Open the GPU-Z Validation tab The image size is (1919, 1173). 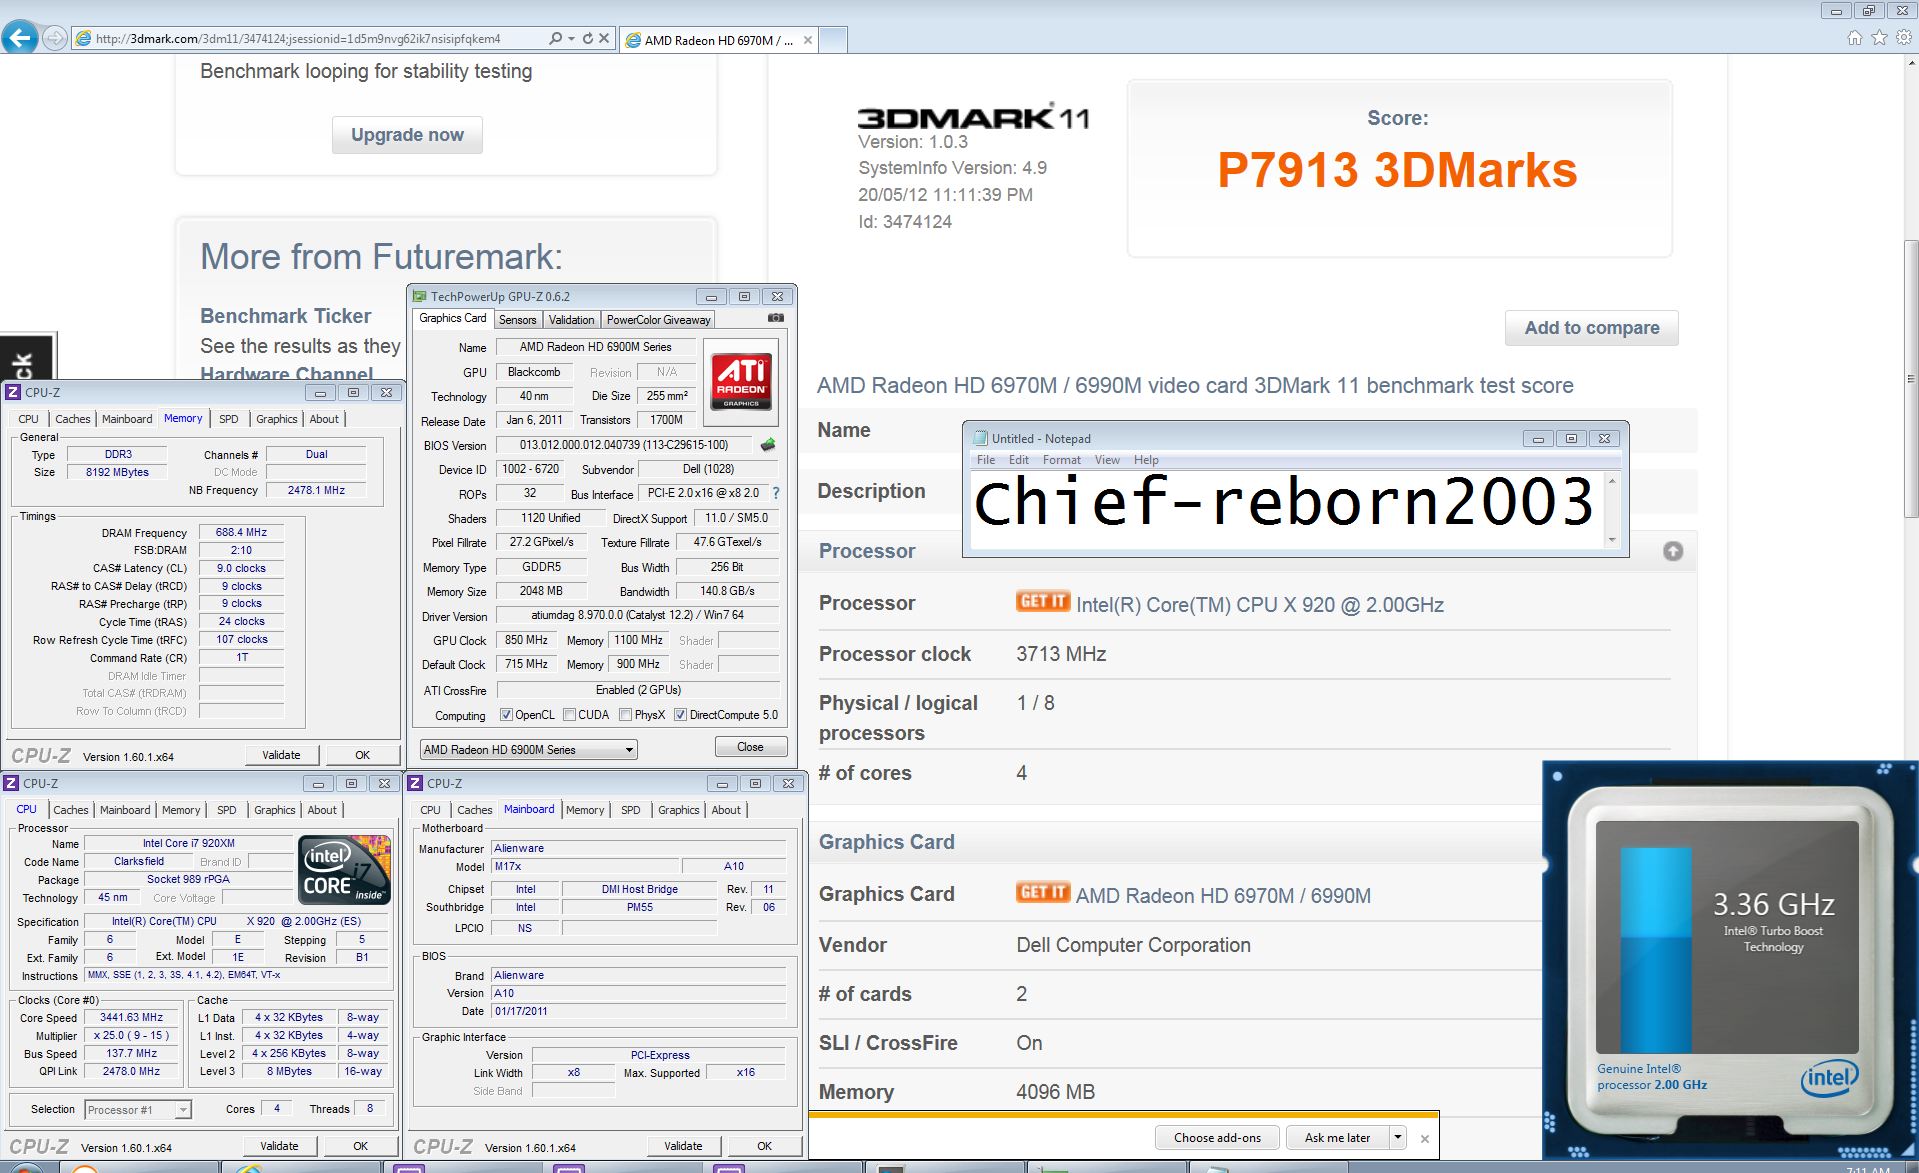(571, 320)
